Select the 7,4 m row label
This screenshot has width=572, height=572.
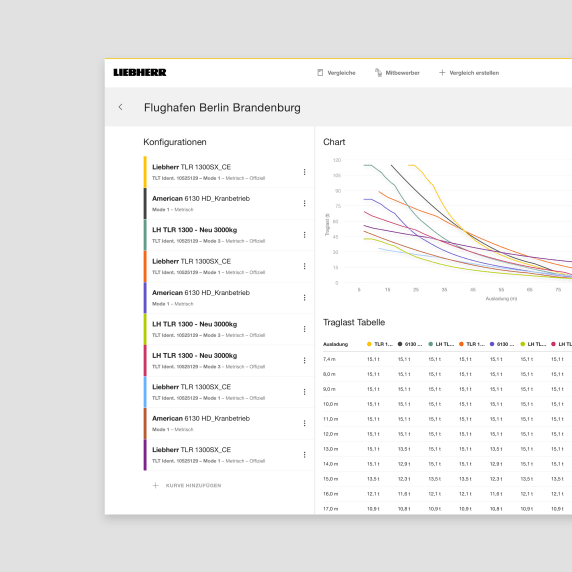click(x=329, y=359)
